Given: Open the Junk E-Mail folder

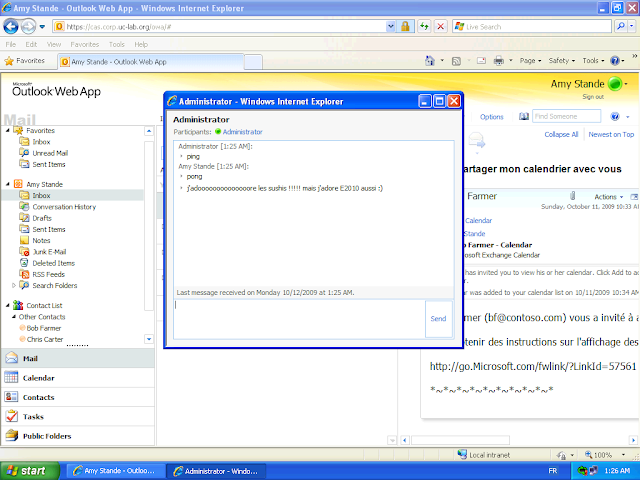Looking at the screenshot, I should 49,252.
